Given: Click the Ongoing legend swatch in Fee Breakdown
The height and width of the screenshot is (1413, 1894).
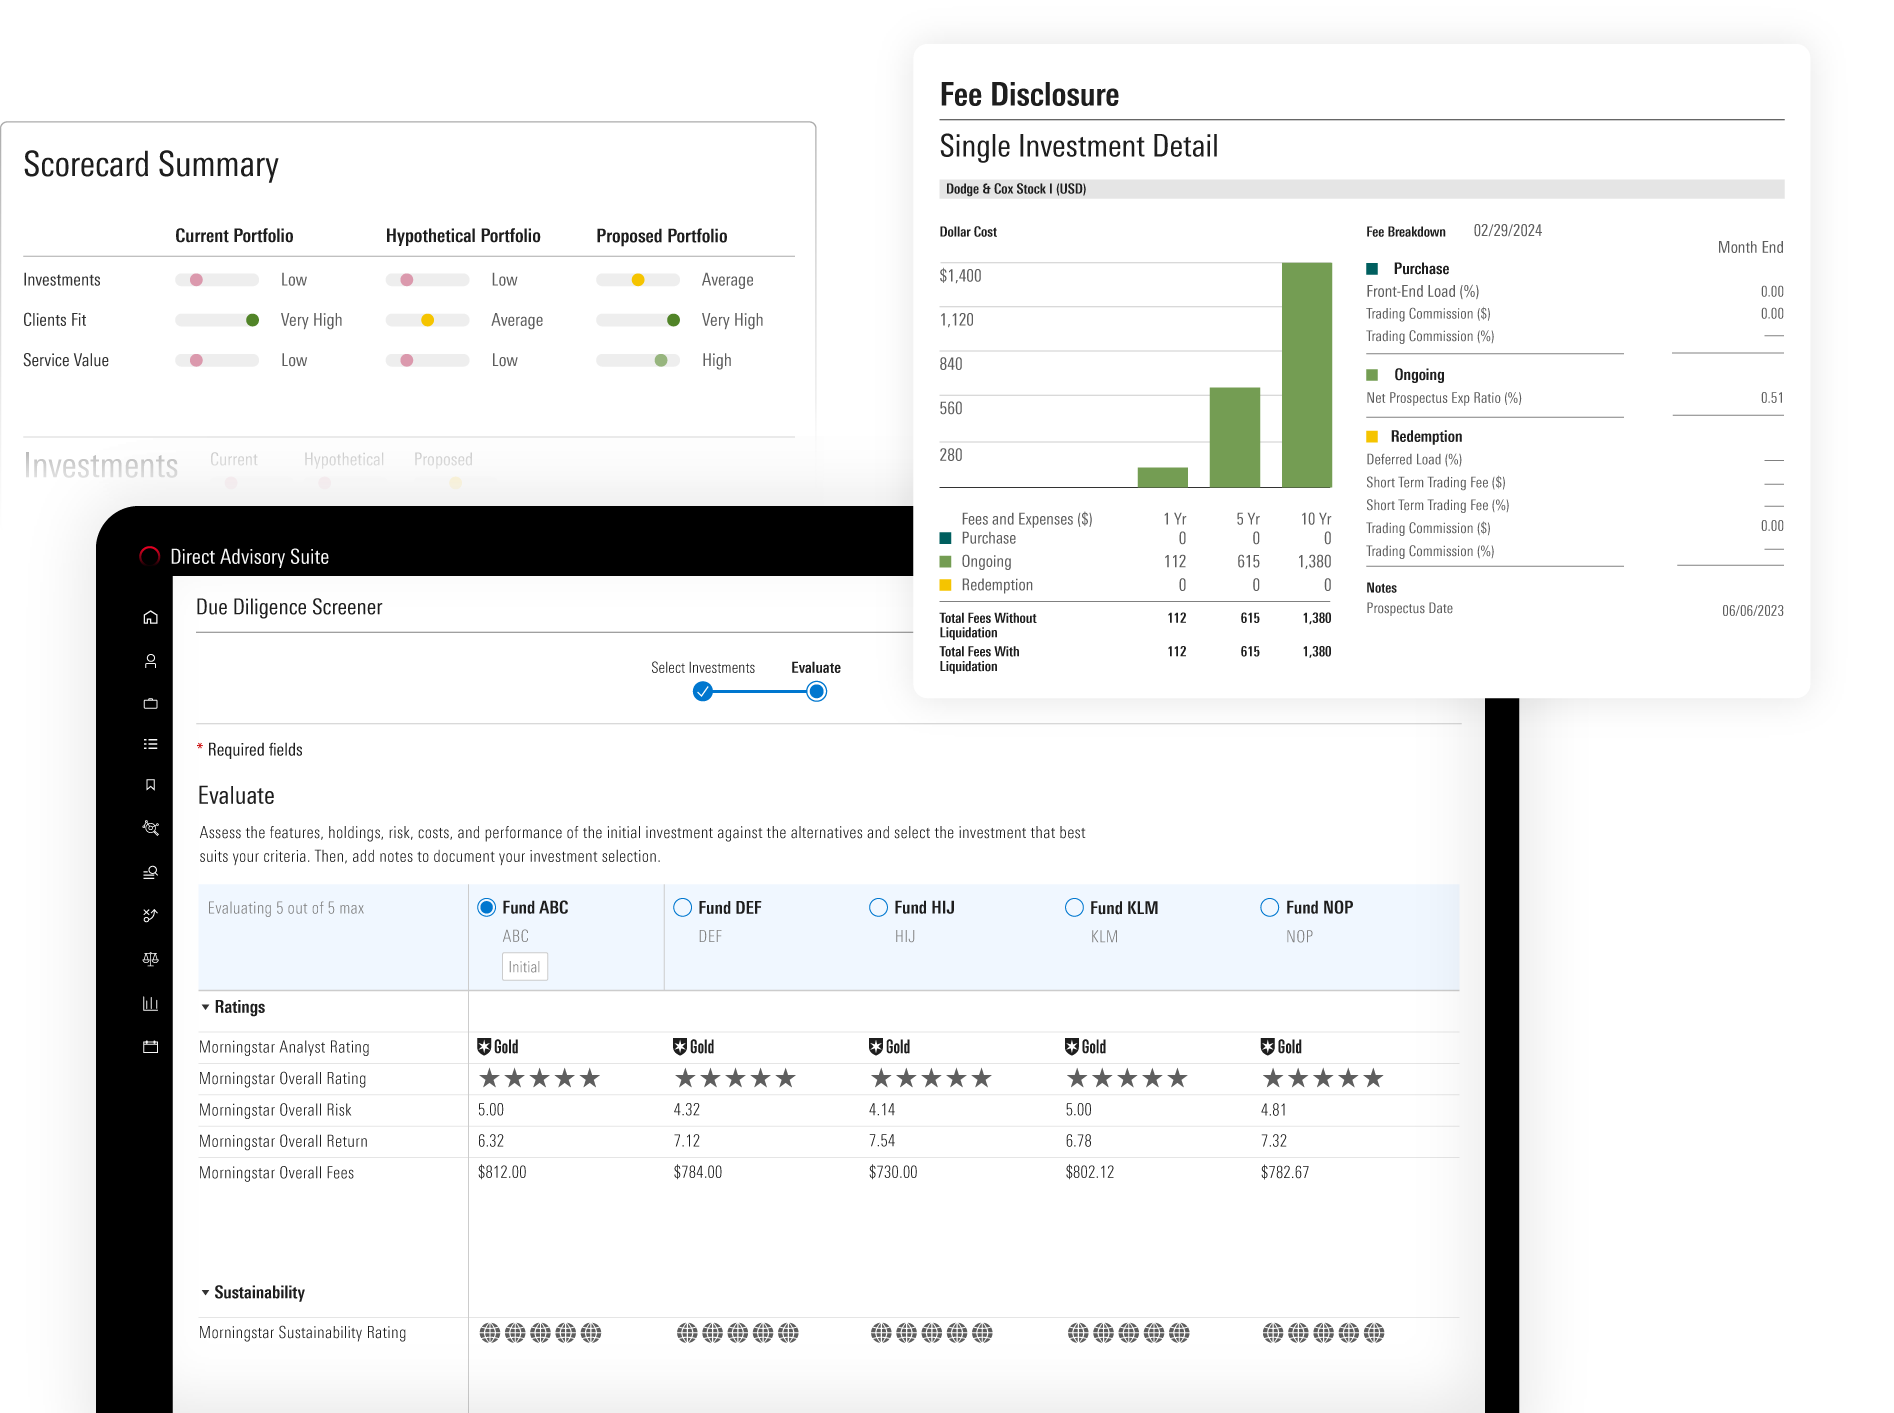Looking at the screenshot, I should tap(1372, 375).
